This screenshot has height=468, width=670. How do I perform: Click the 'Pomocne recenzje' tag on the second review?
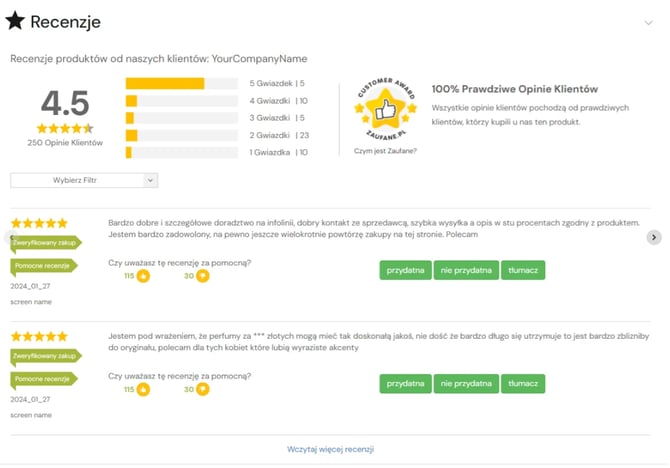[x=42, y=379]
